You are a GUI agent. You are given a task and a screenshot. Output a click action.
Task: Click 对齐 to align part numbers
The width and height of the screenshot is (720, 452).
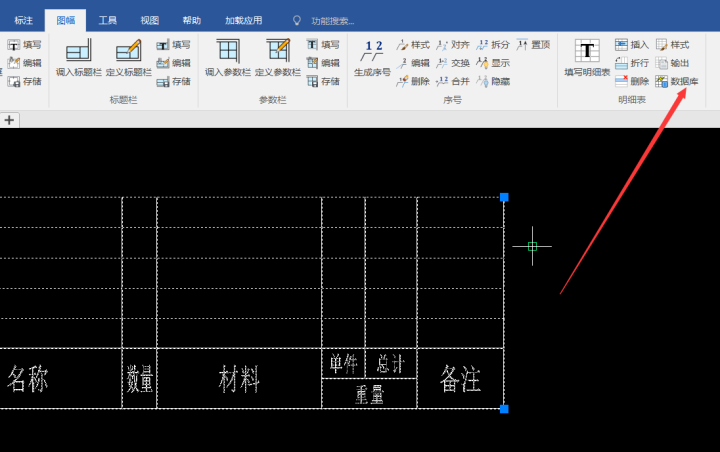click(453, 45)
